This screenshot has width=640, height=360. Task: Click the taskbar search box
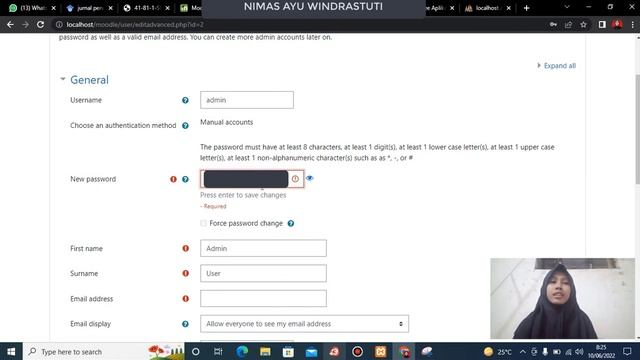click(104, 351)
